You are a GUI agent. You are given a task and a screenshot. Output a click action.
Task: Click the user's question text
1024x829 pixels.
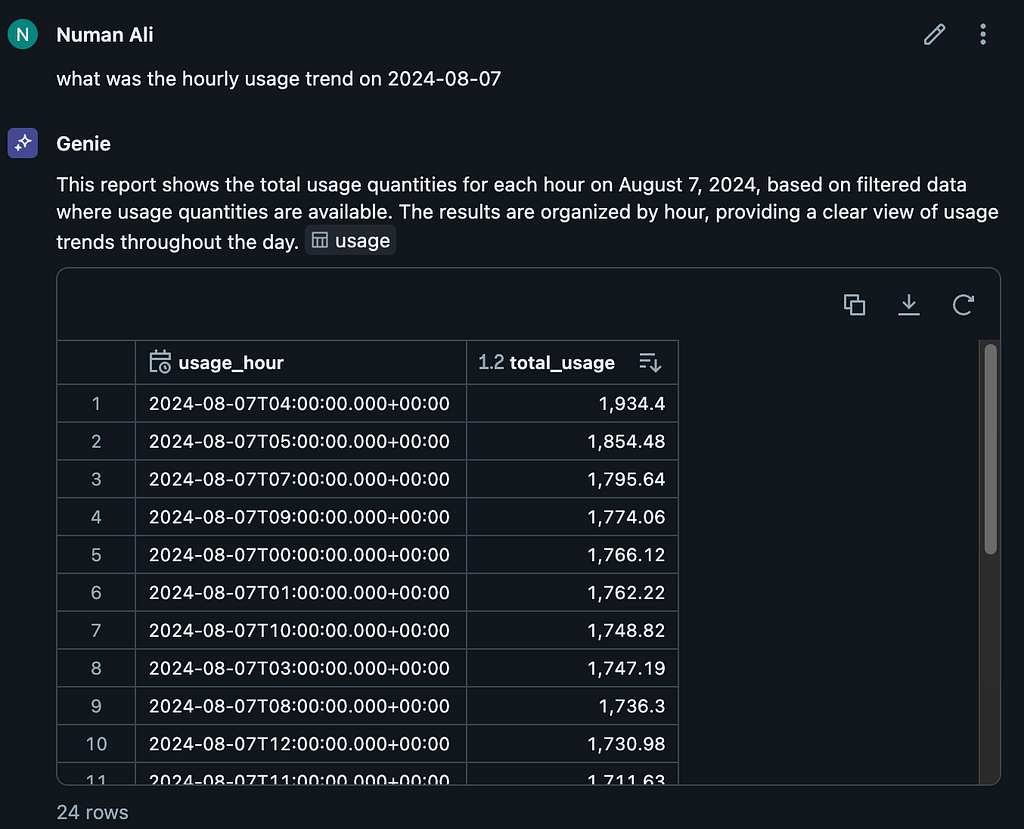[278, 79]
